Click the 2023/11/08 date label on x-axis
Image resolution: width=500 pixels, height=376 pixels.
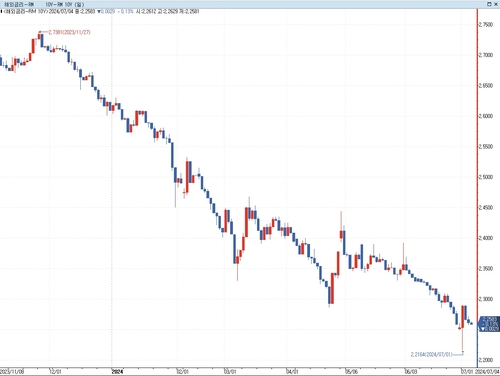tap(12, 372)
